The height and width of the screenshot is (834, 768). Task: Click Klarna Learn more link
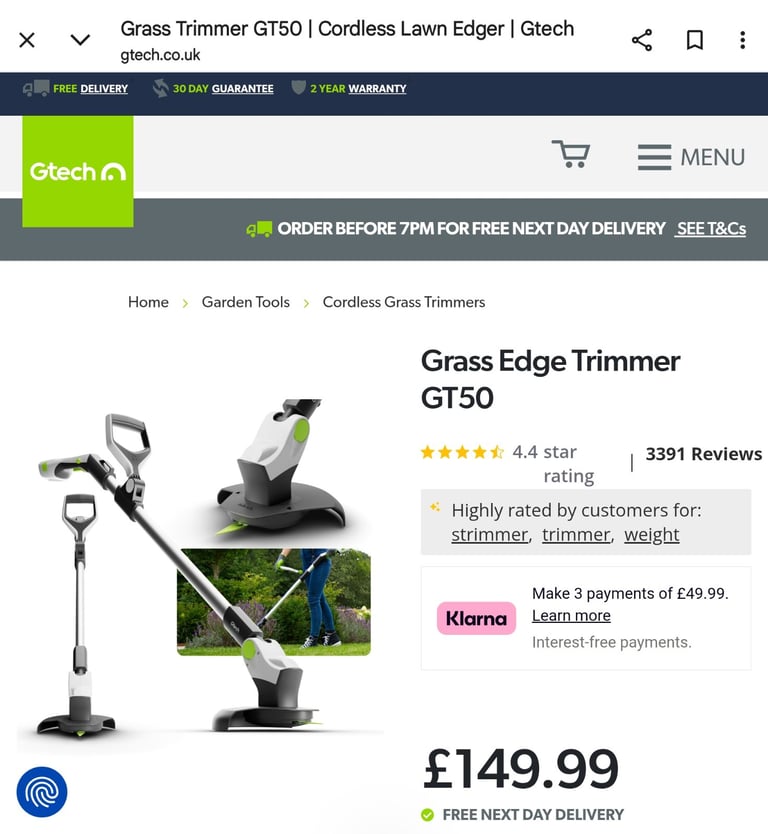click(x=571, y=615)
